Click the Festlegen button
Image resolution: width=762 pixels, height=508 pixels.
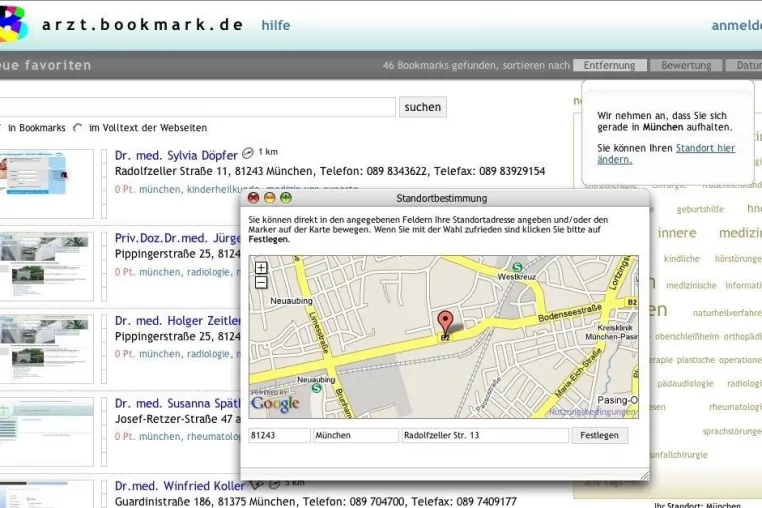click(x=599, y=435)
